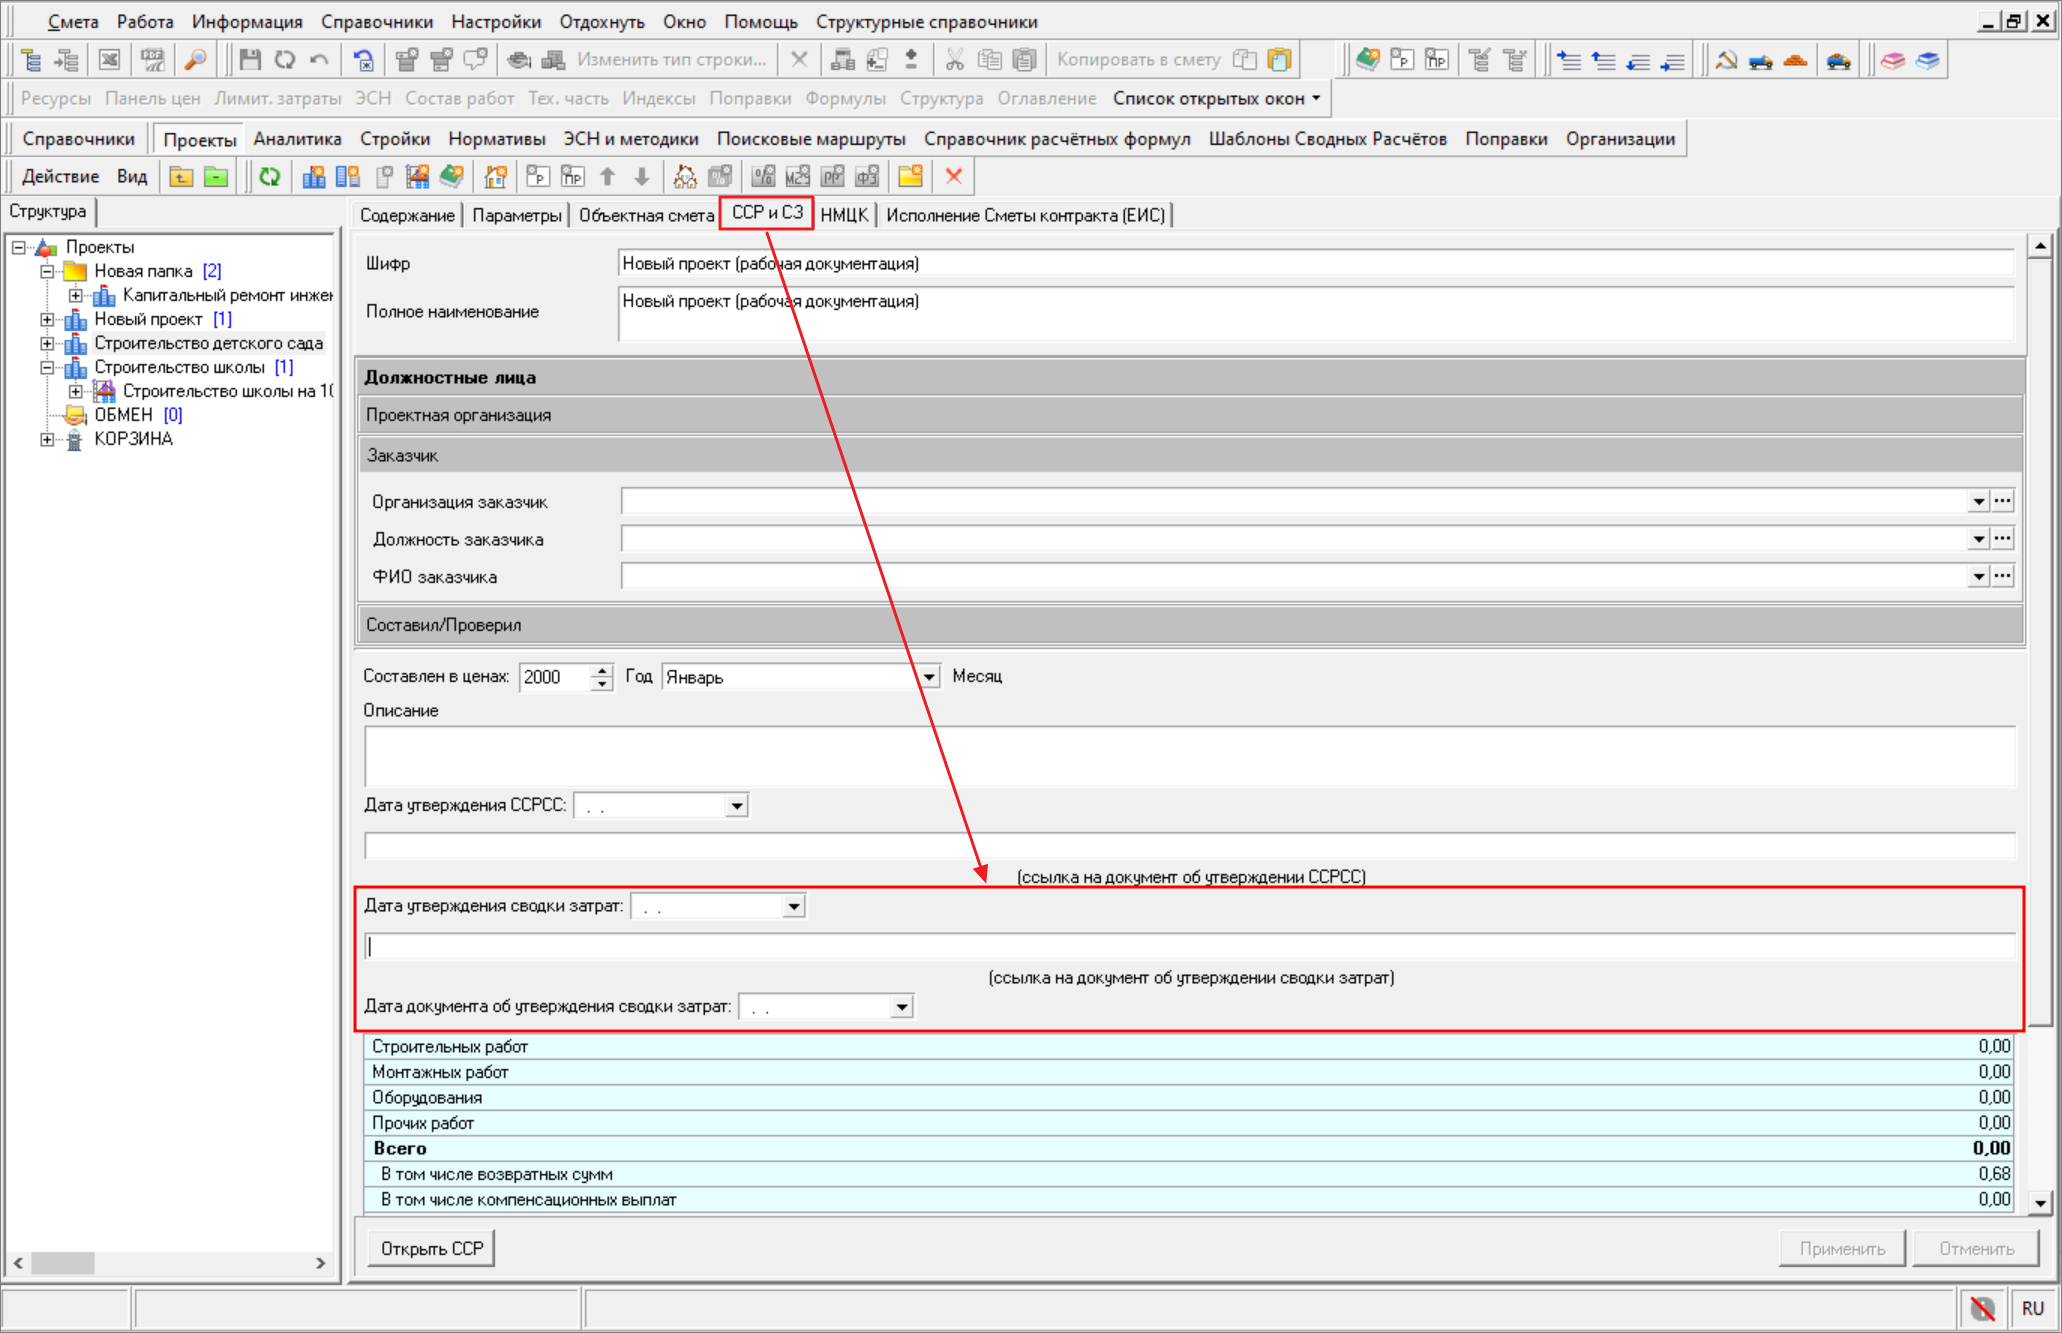Click the yellow folder with up arrow icon
This screenshot has width=2062, height=1333.
click(181, 177)
